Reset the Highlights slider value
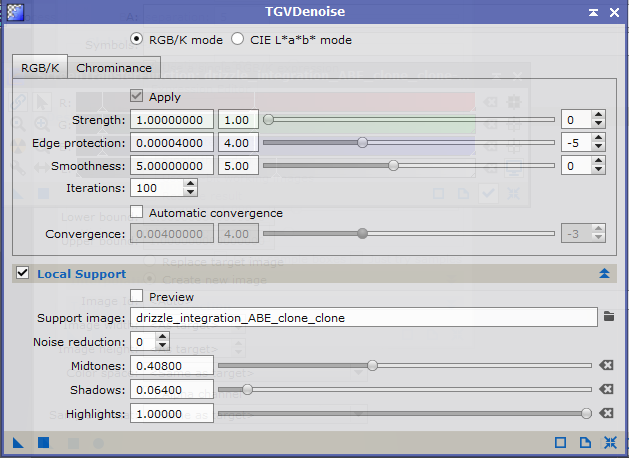Screen dimensions: 629x458 (x=607, y=413)
